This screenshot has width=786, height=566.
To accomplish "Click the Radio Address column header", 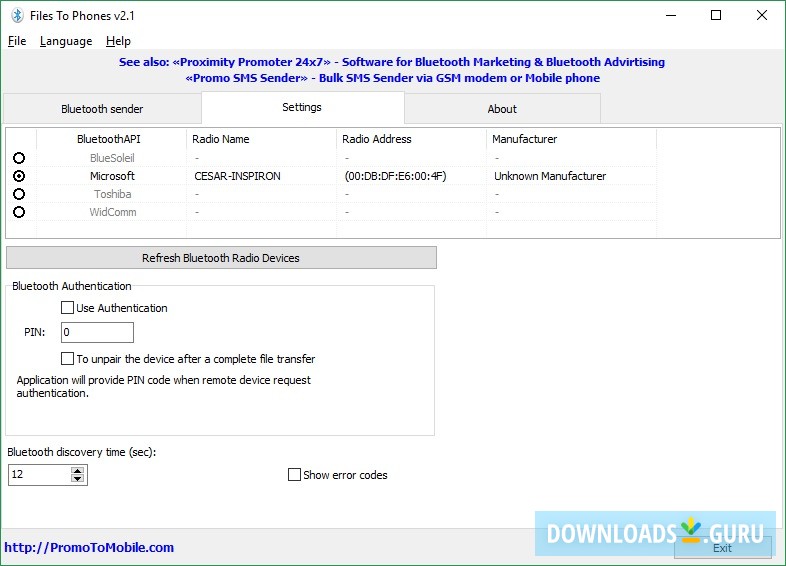I will [x=411, y=139].
